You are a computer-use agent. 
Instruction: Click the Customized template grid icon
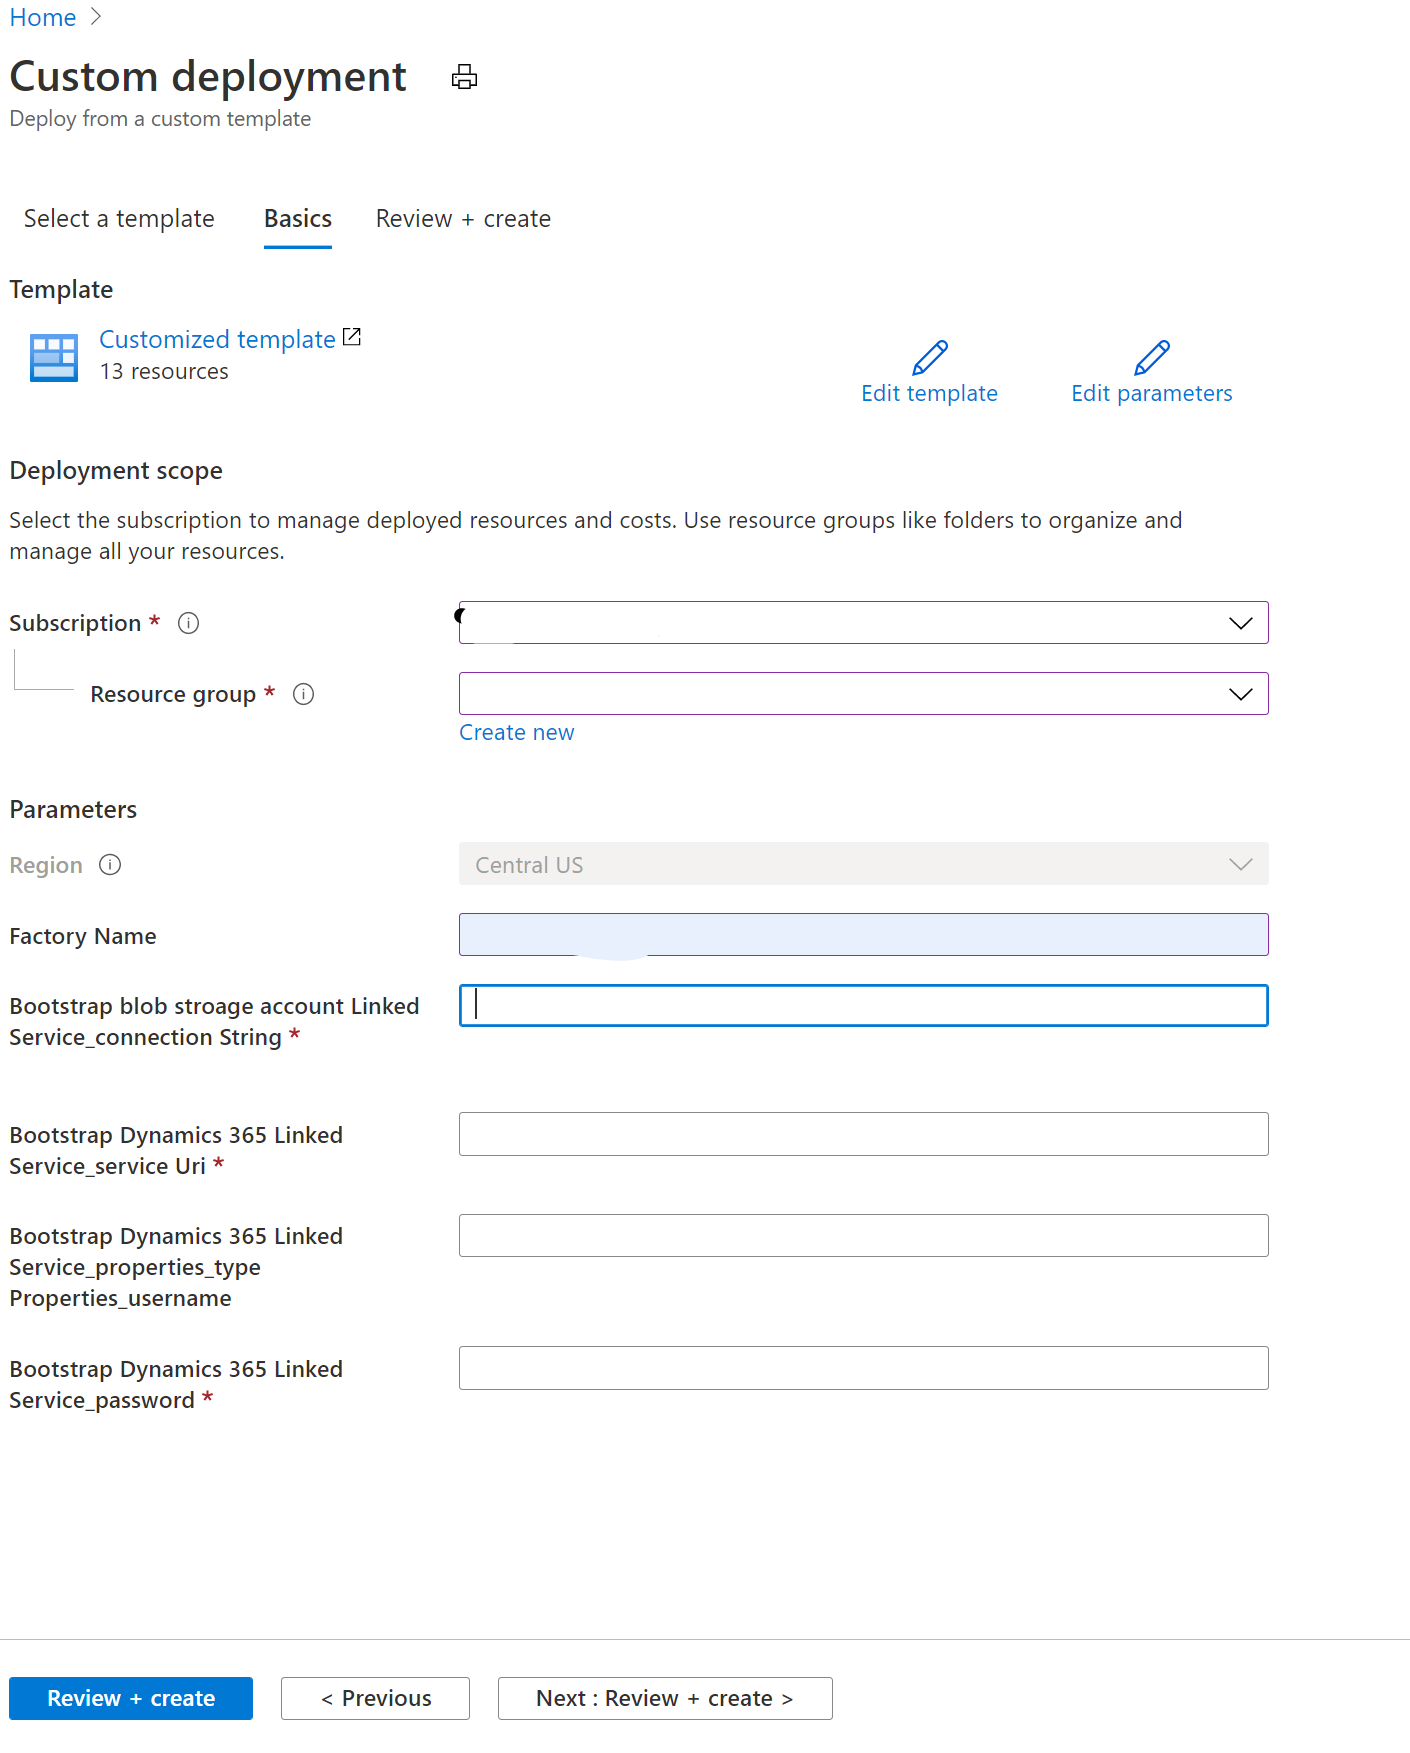point(54,357)
